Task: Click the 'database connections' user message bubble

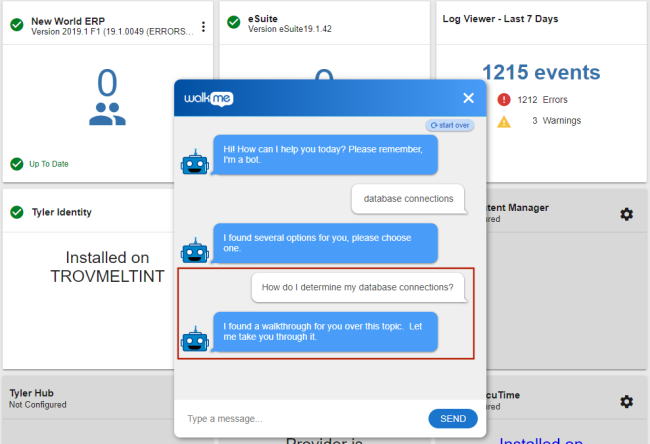Action: pyautogui.click(x=408, y=199)
